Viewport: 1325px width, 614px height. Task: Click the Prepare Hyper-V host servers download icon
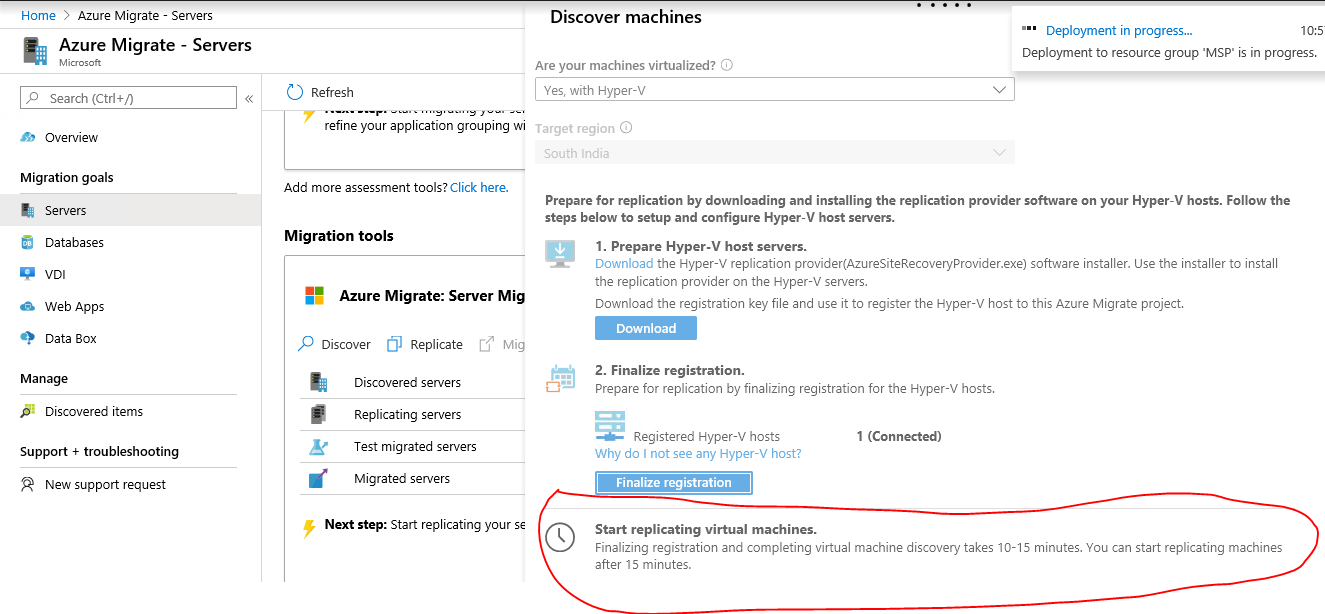click(560, 253)
